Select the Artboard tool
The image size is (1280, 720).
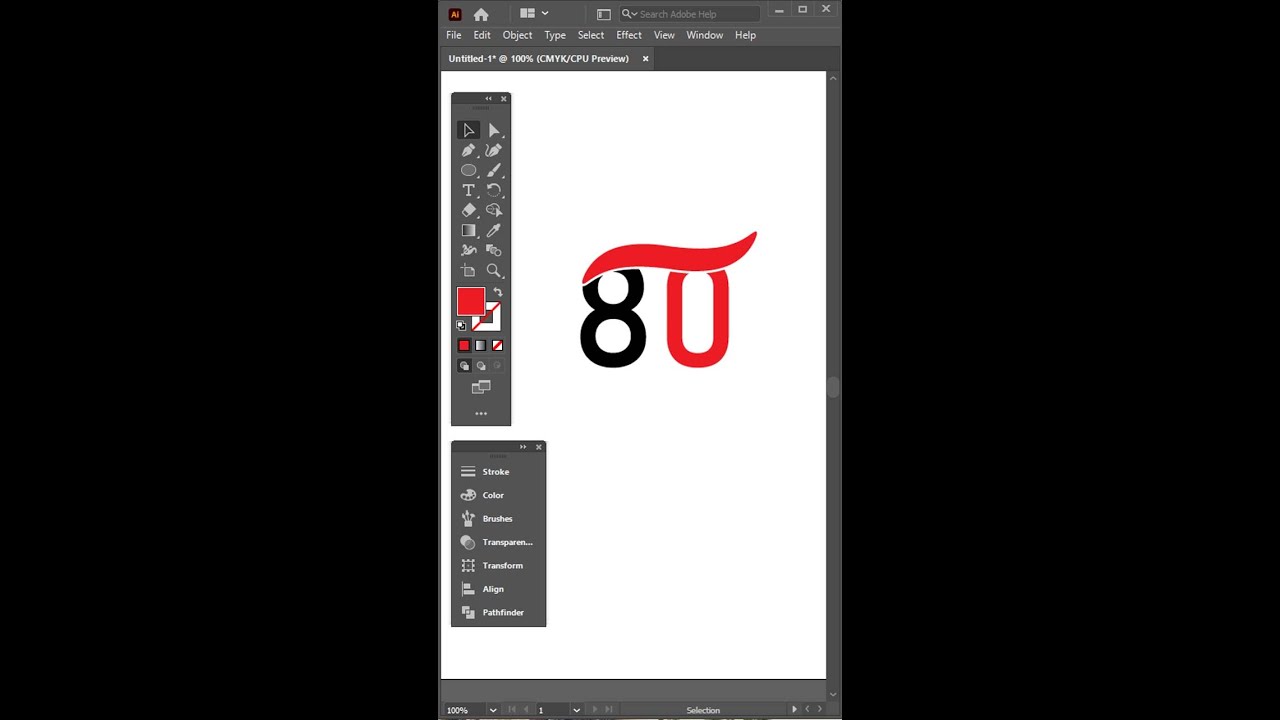click(468, 271)
